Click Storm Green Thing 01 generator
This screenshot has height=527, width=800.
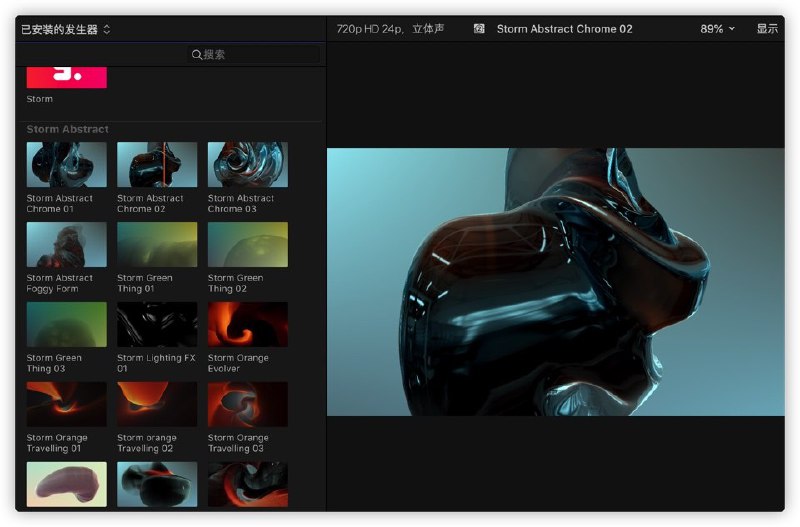pos(157,245)
